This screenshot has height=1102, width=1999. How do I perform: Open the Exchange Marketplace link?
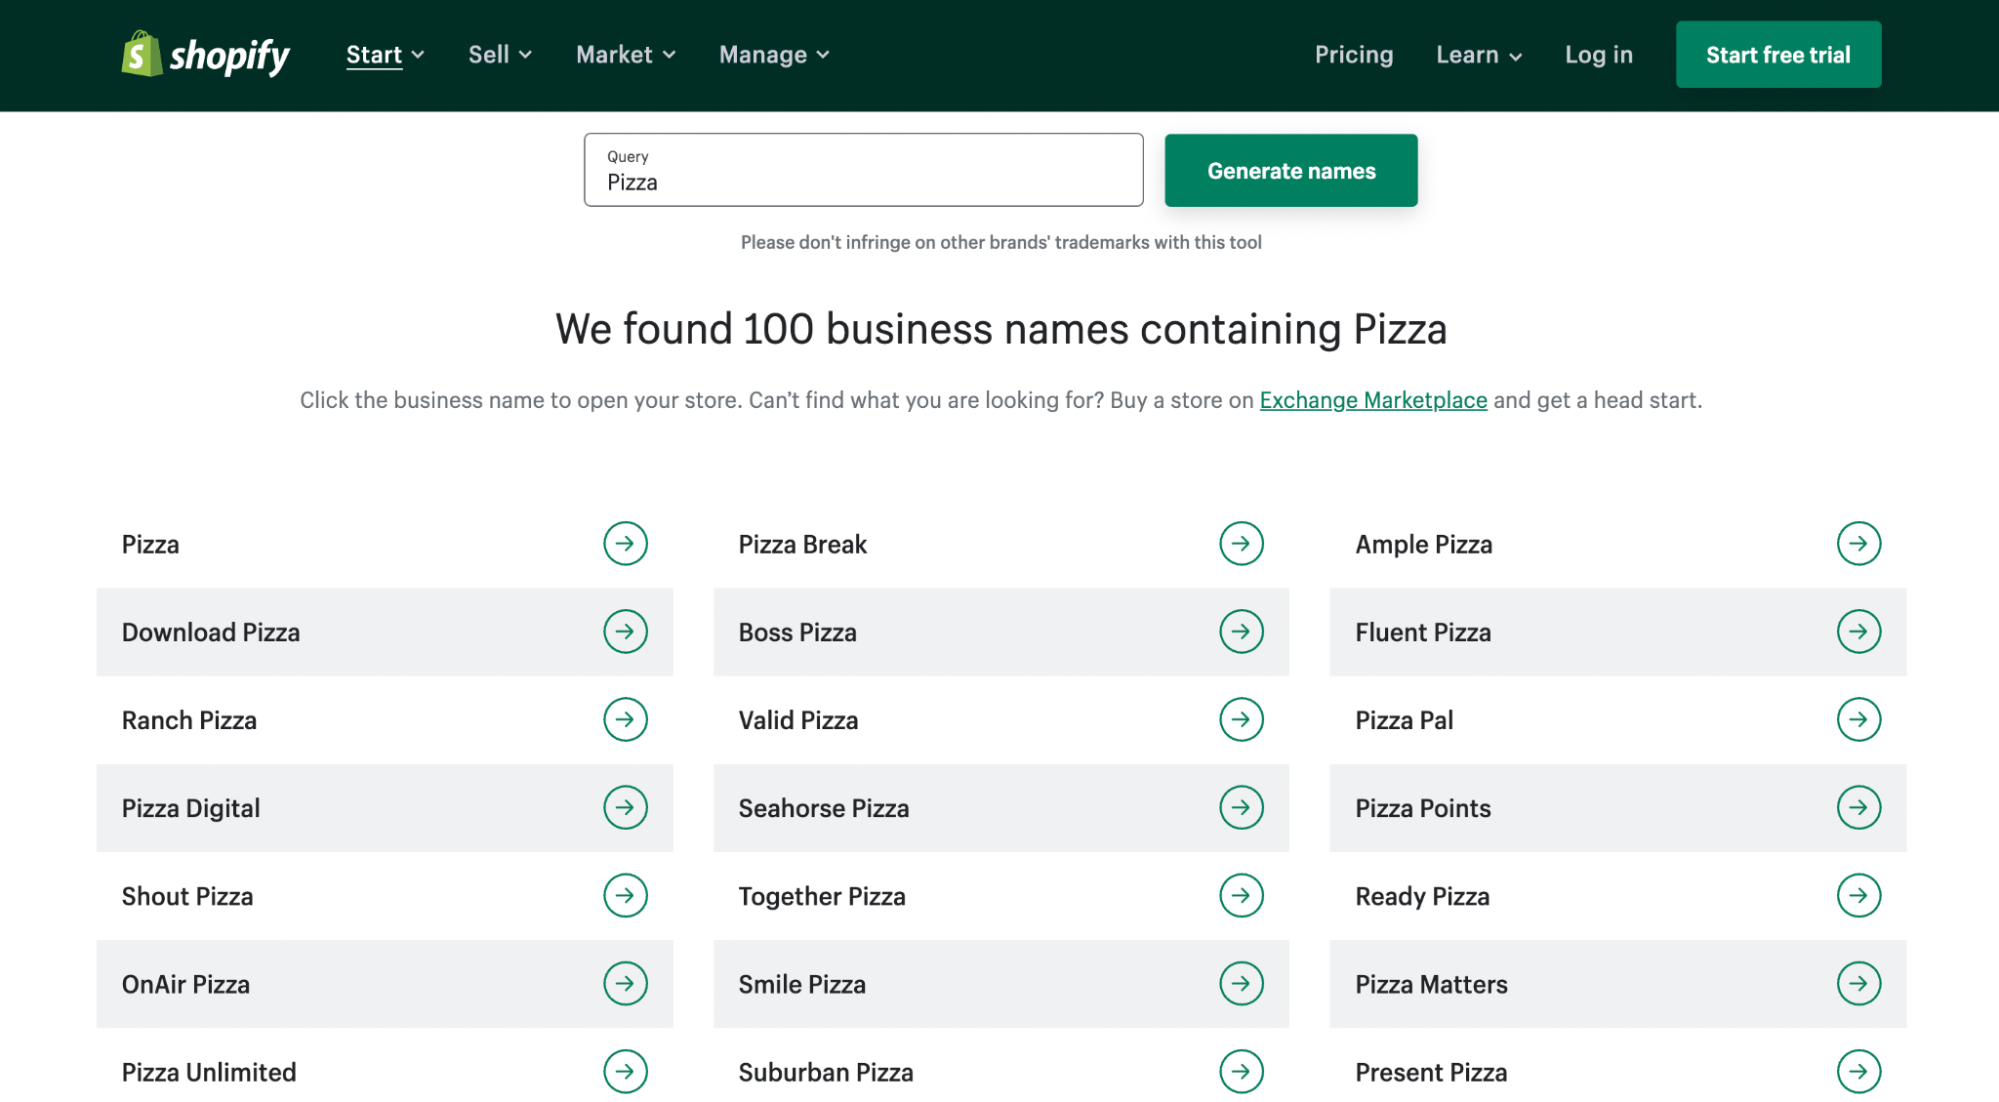[1372, 400]
